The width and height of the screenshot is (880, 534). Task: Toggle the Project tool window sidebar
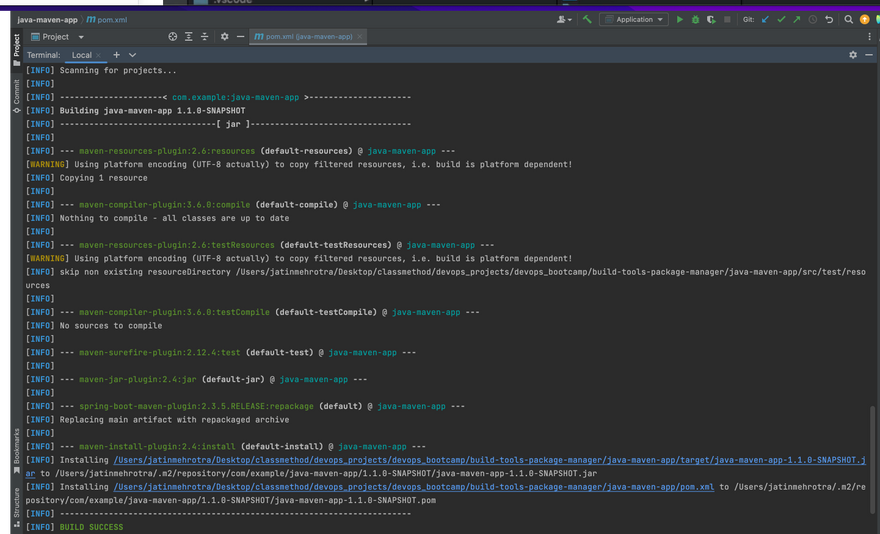[x=16, y=49]
